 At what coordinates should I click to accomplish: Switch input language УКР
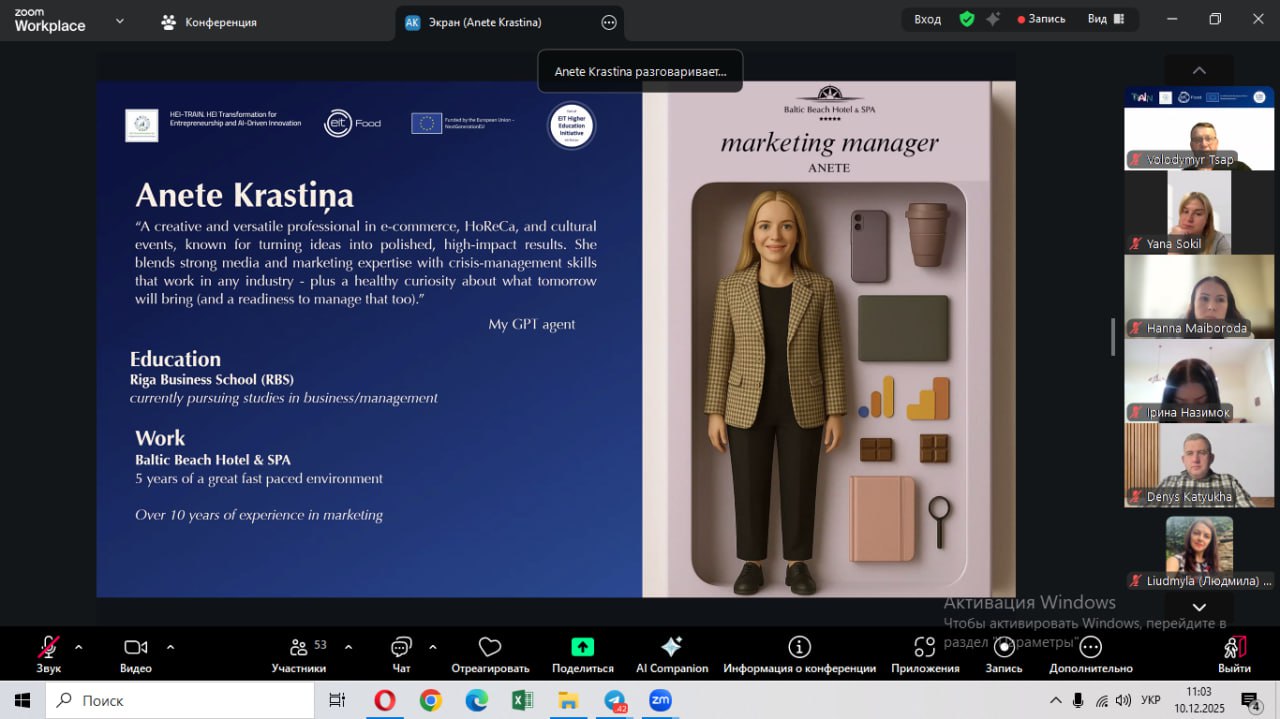(x=1151, y=700)
